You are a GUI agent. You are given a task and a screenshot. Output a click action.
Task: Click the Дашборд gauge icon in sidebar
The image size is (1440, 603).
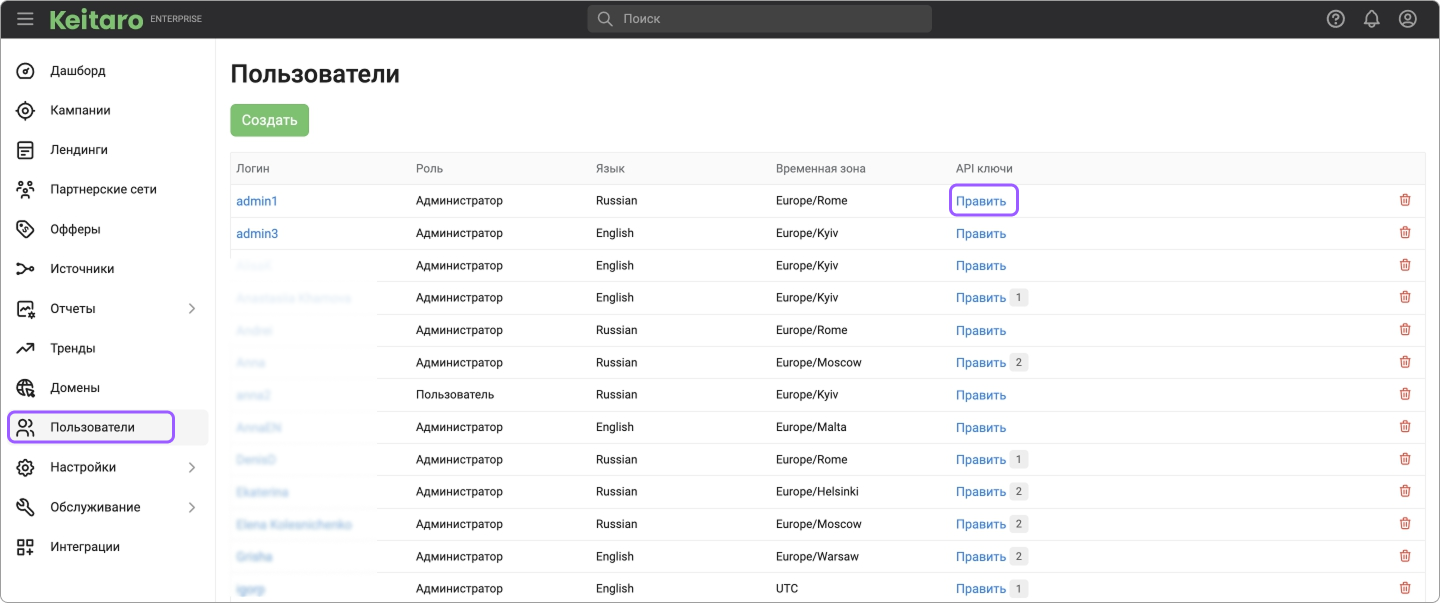pyautogui.click(x=26, y=71)
